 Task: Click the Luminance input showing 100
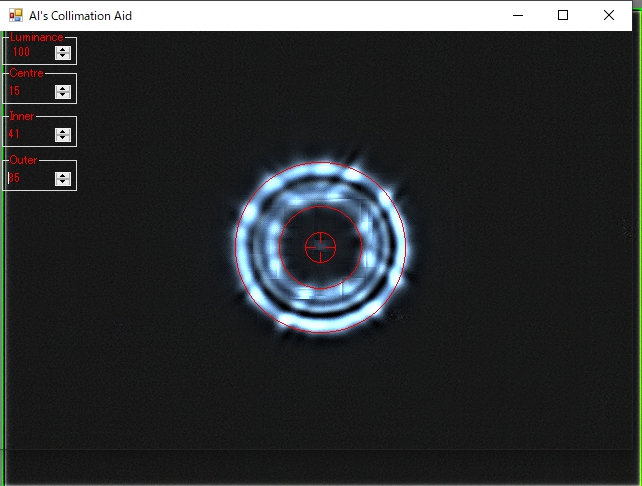31,52
